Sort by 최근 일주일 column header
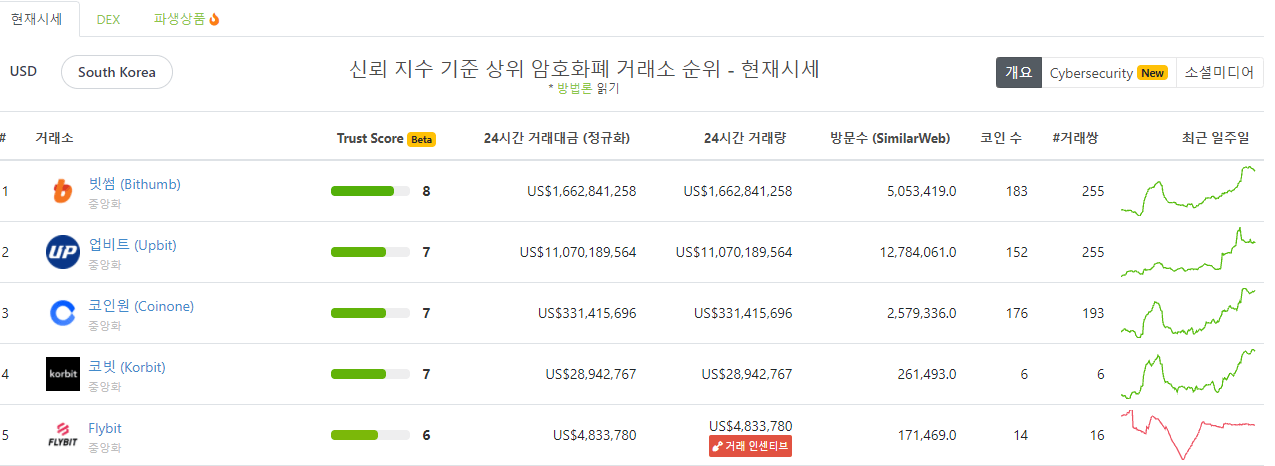The height and width of the screenshot is (466, 1275). 1216,138
